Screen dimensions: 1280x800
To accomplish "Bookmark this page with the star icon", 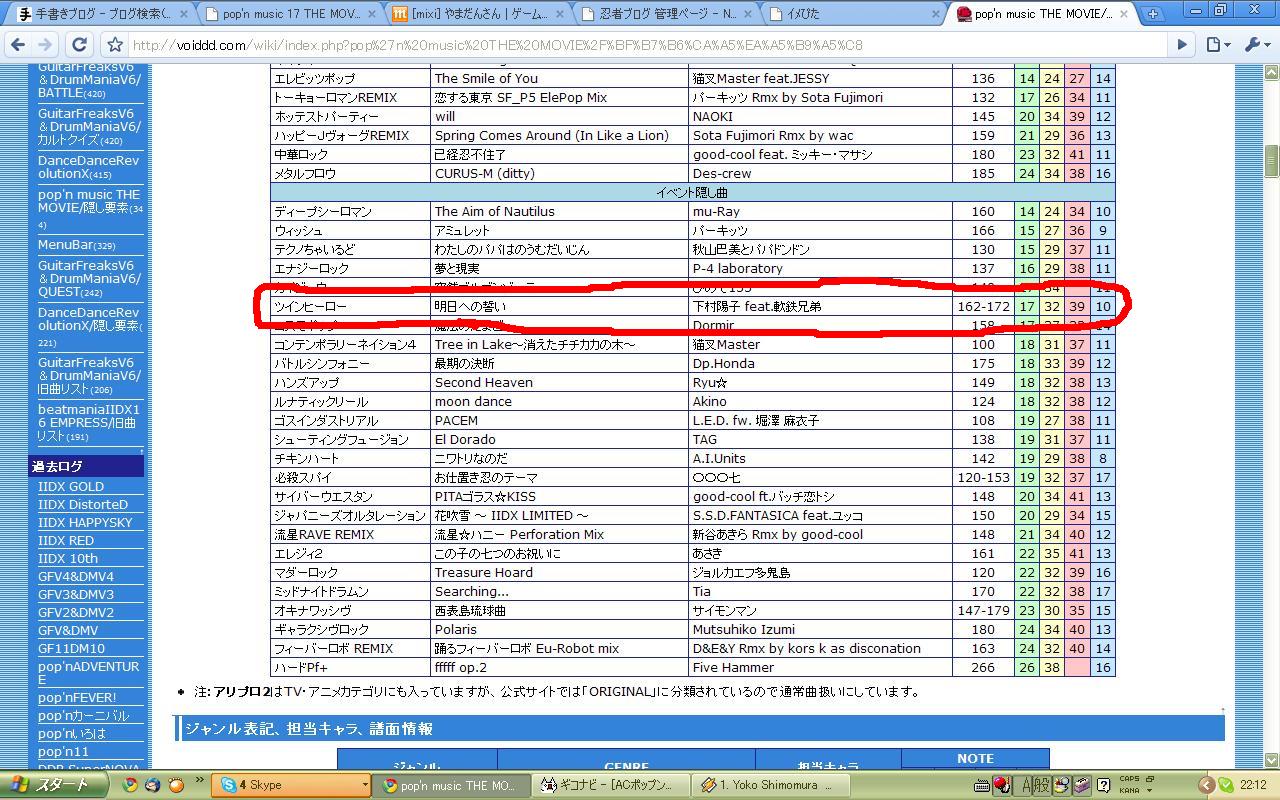I will [115, 45].
